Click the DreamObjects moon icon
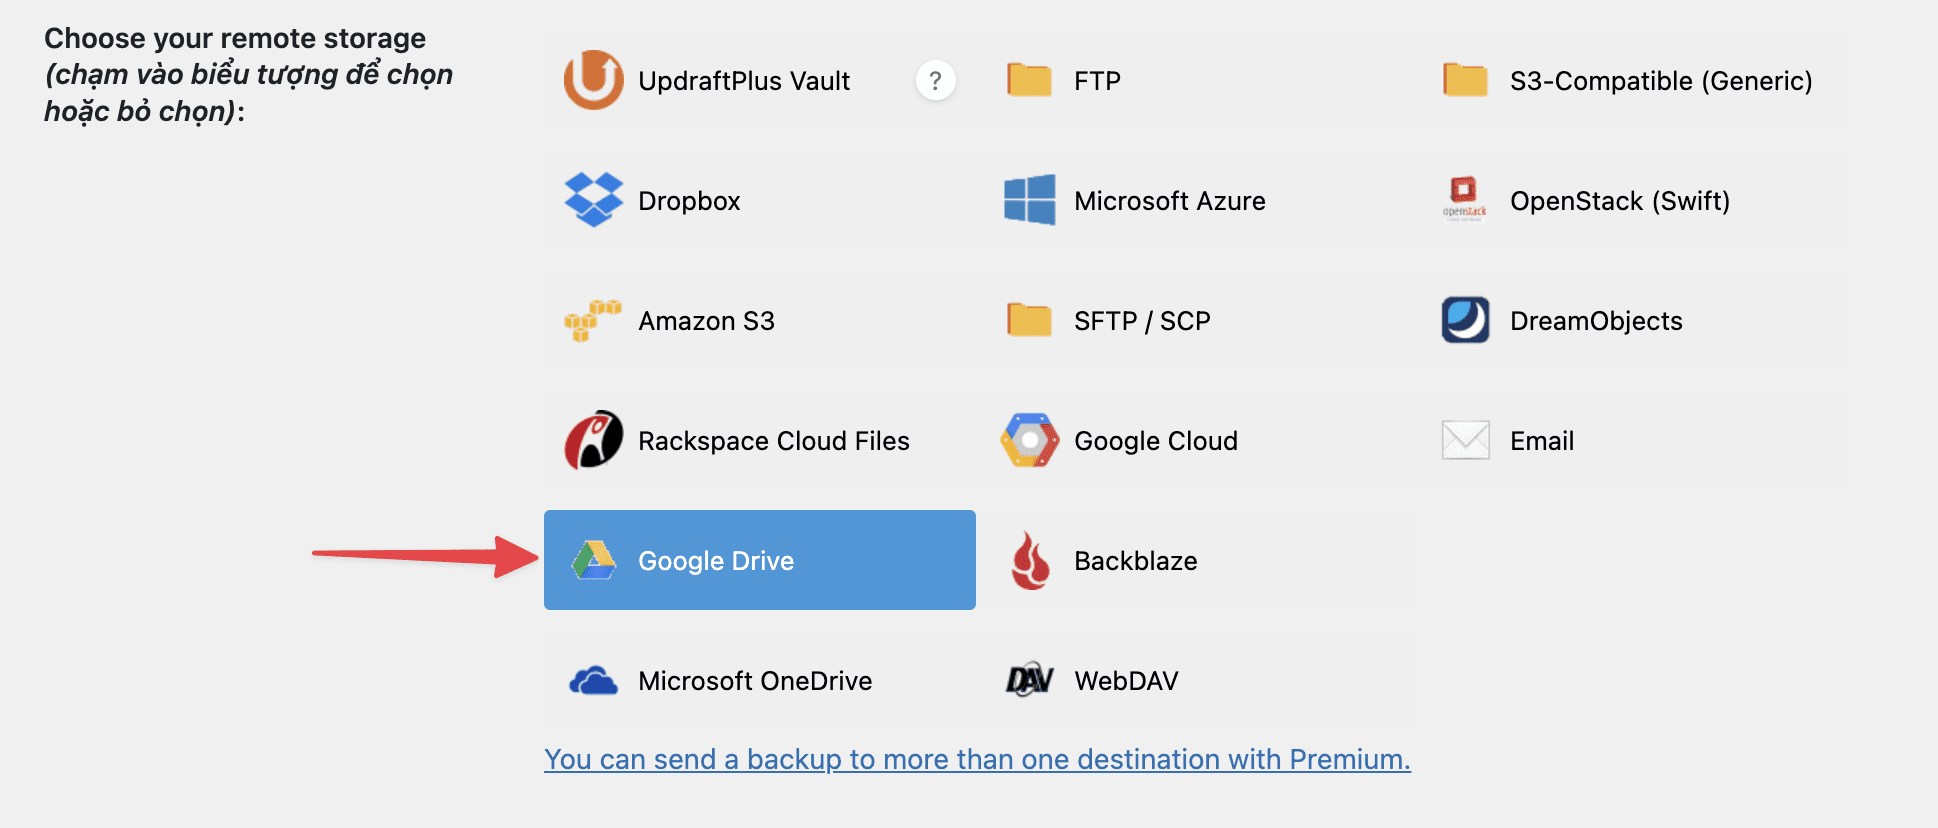This screenshot has width=1938, height=828. coord(1465,320)
